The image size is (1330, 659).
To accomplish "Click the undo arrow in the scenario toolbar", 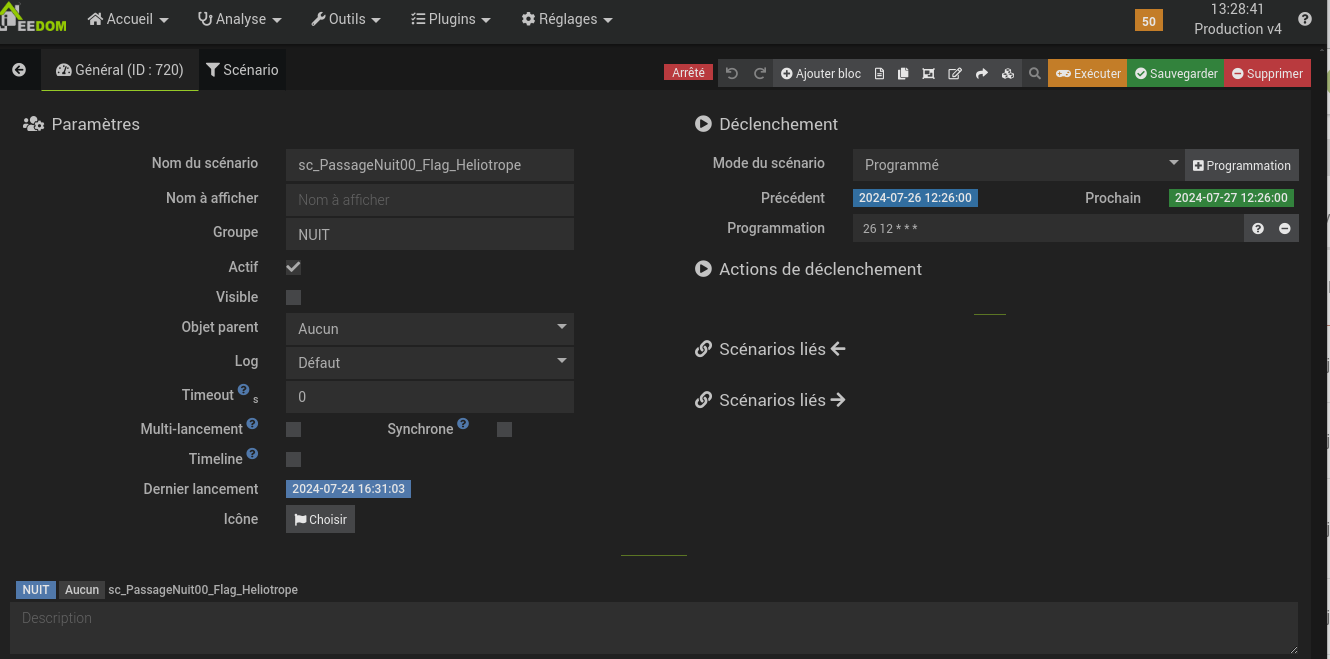I will pyautogui.click(x=732, y=73).
